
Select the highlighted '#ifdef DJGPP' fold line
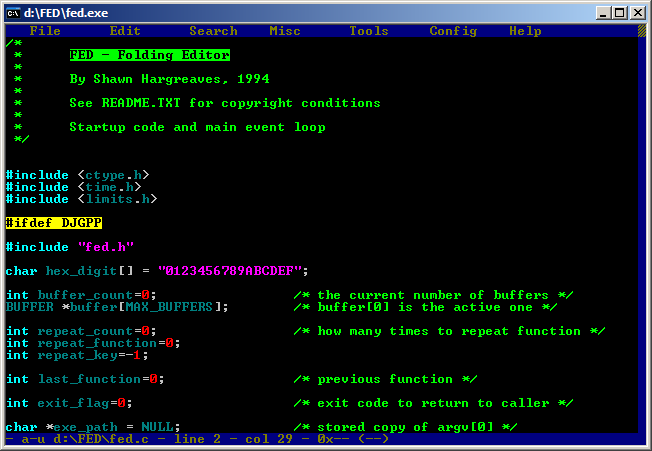[53, 223]
